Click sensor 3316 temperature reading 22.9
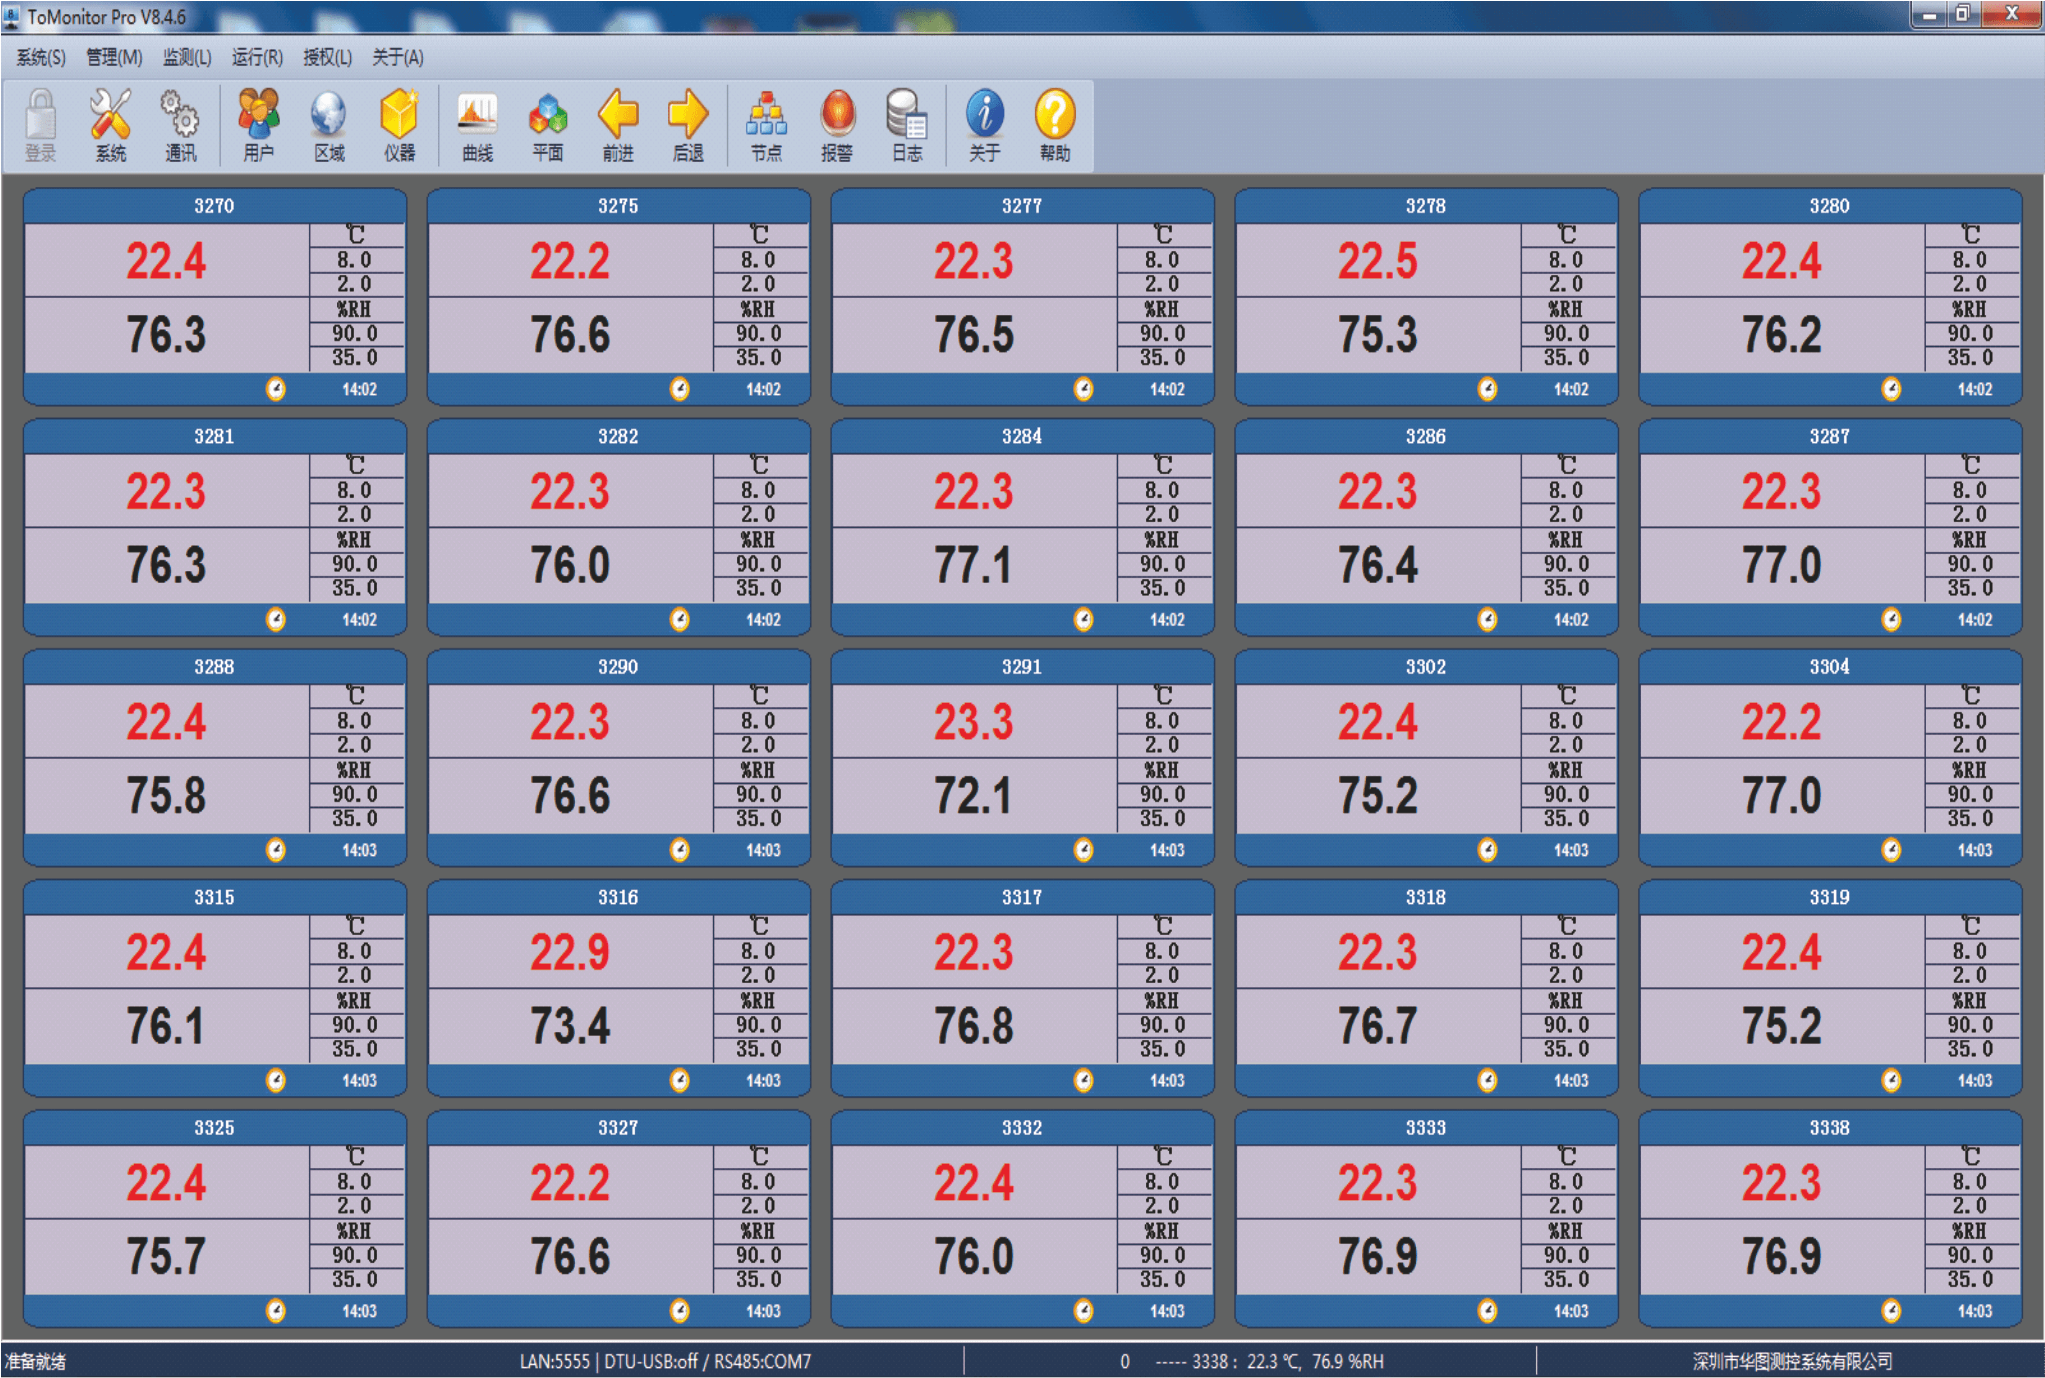This screenshot has width=2045, height=1378. pyautogui.click(x=569, y=952)
